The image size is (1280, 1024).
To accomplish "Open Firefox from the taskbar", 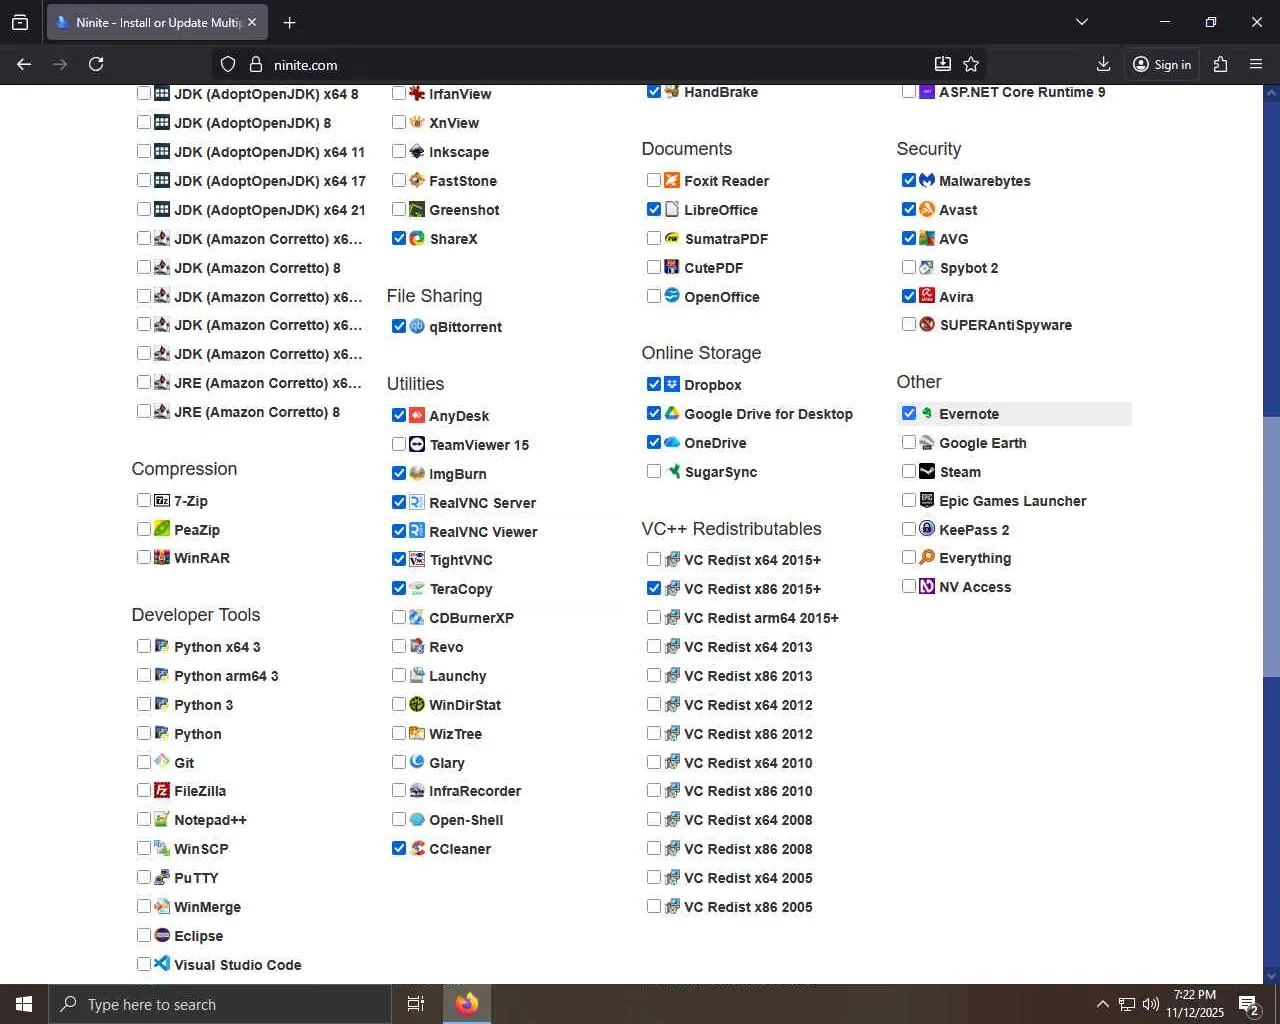I will pos(467,1004).
